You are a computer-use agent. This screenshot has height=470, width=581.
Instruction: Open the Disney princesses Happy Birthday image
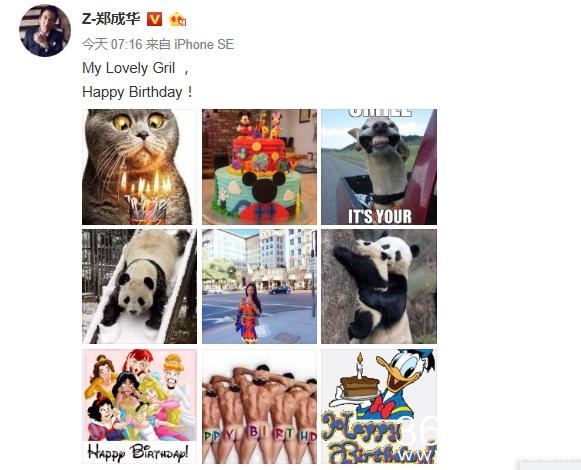pos(139,406)
